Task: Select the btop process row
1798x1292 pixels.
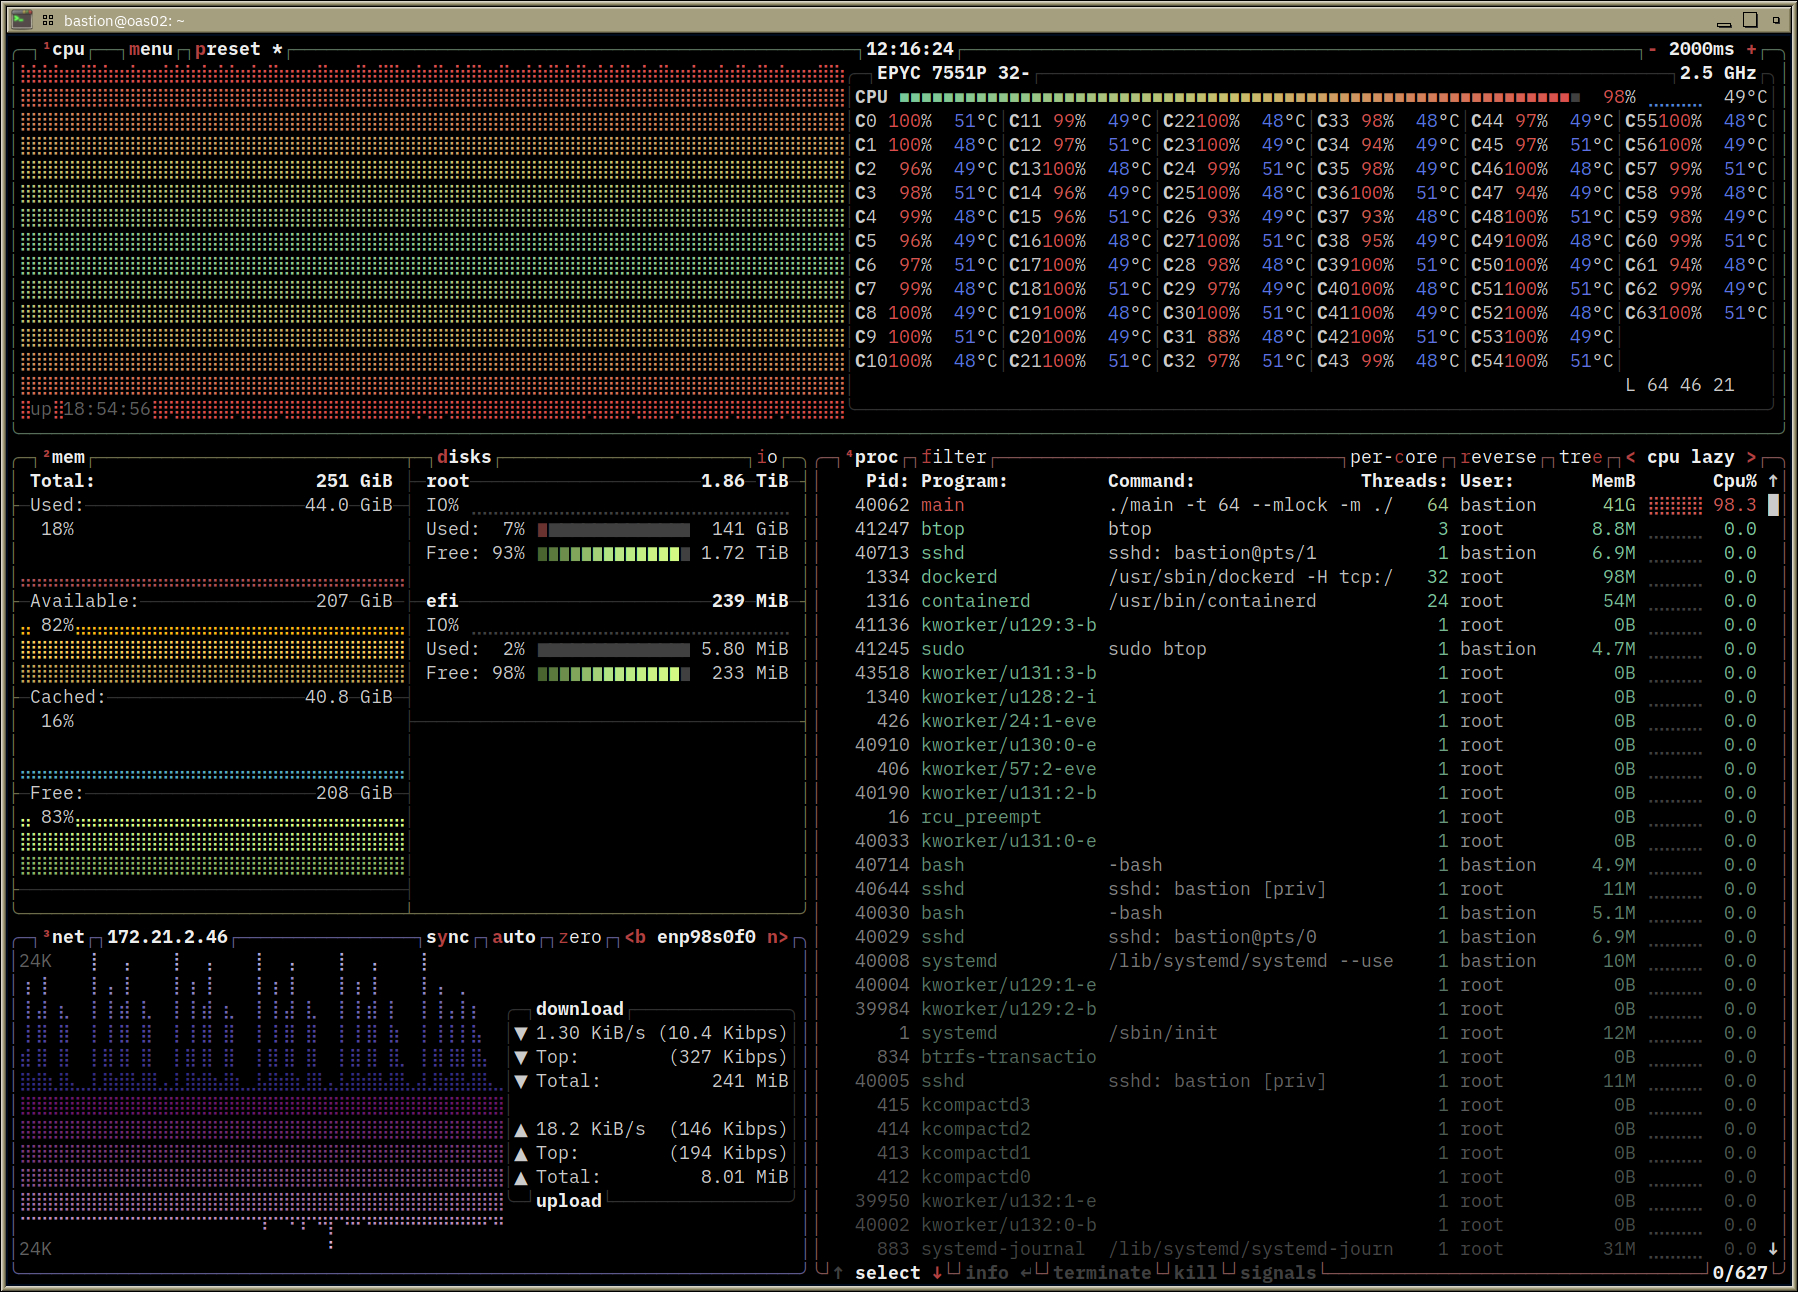Action: click(1305, 529)
